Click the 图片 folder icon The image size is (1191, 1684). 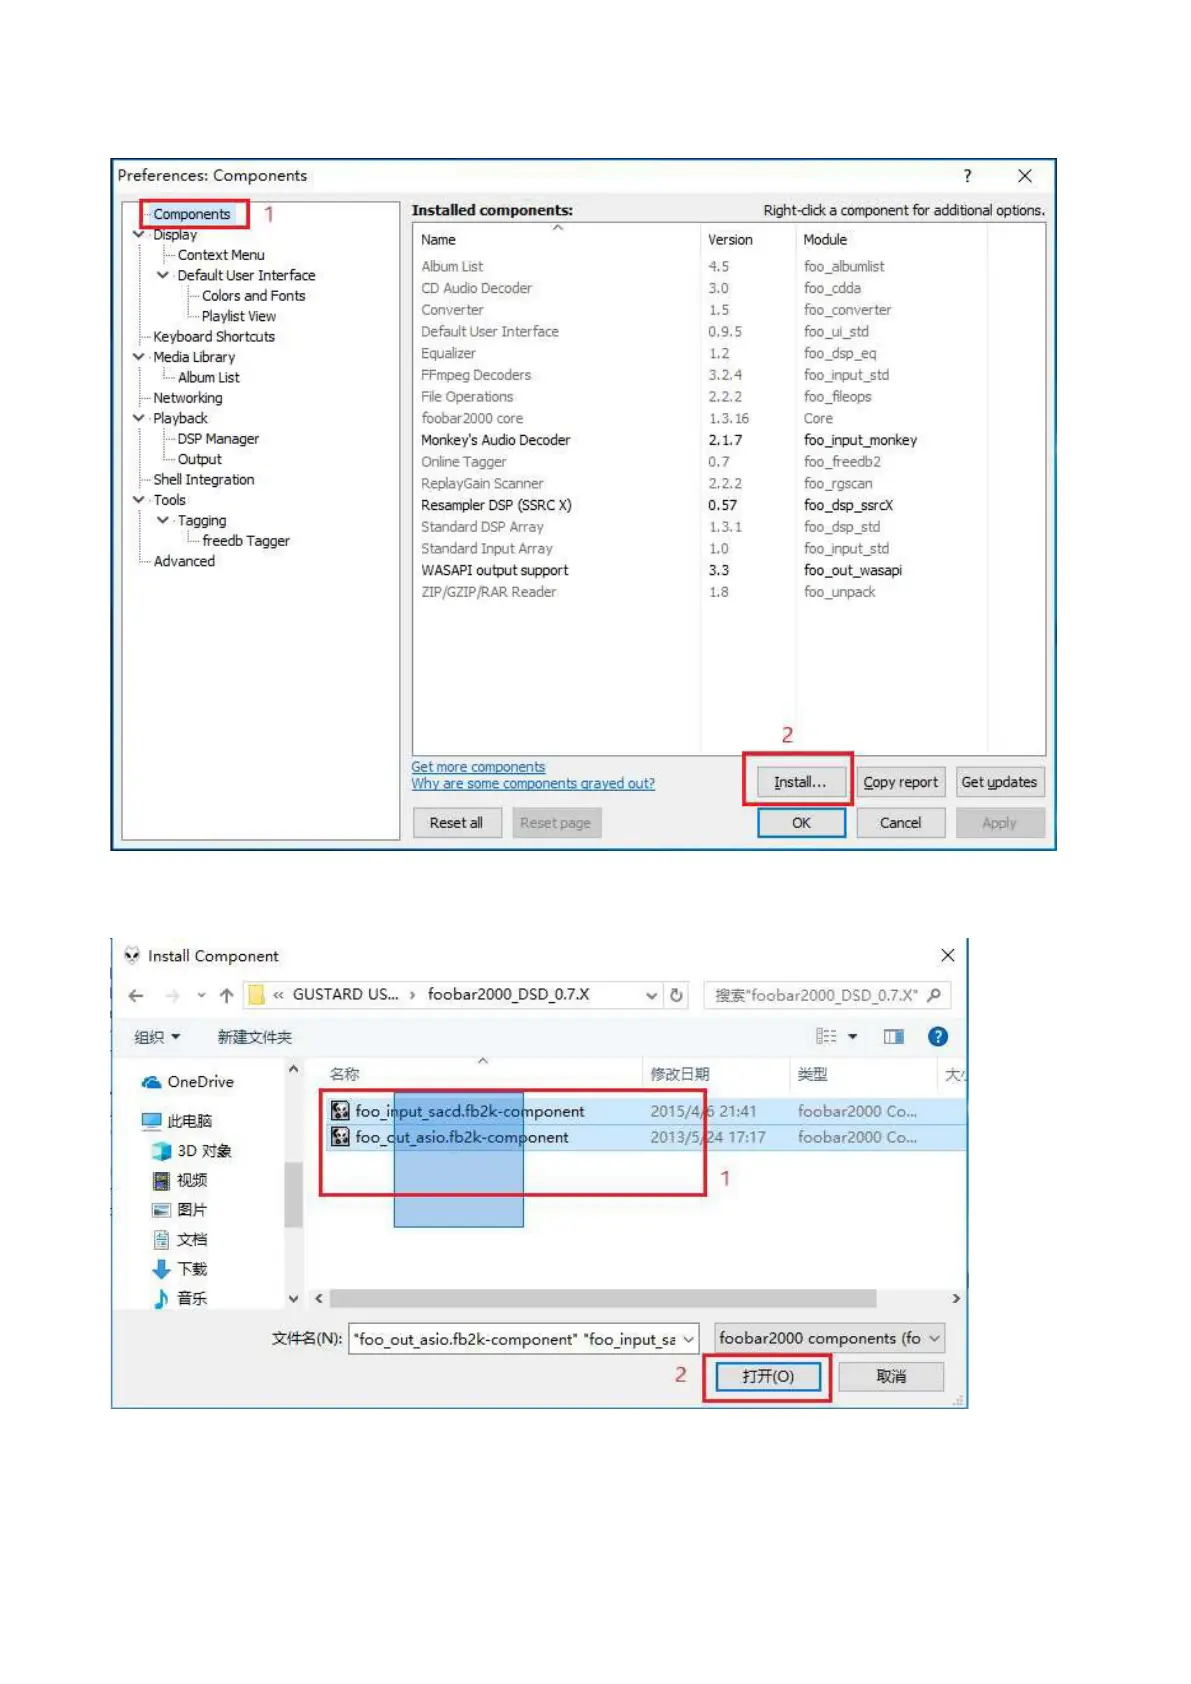162,1210
